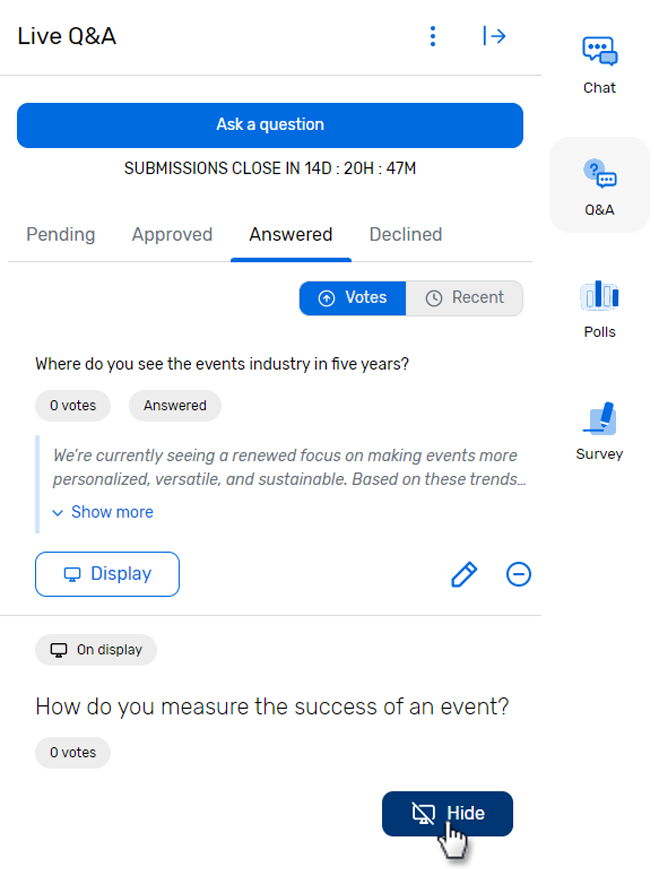Edit the answered question with pencil icon
The image size is (654, 869).
point(464,574)
